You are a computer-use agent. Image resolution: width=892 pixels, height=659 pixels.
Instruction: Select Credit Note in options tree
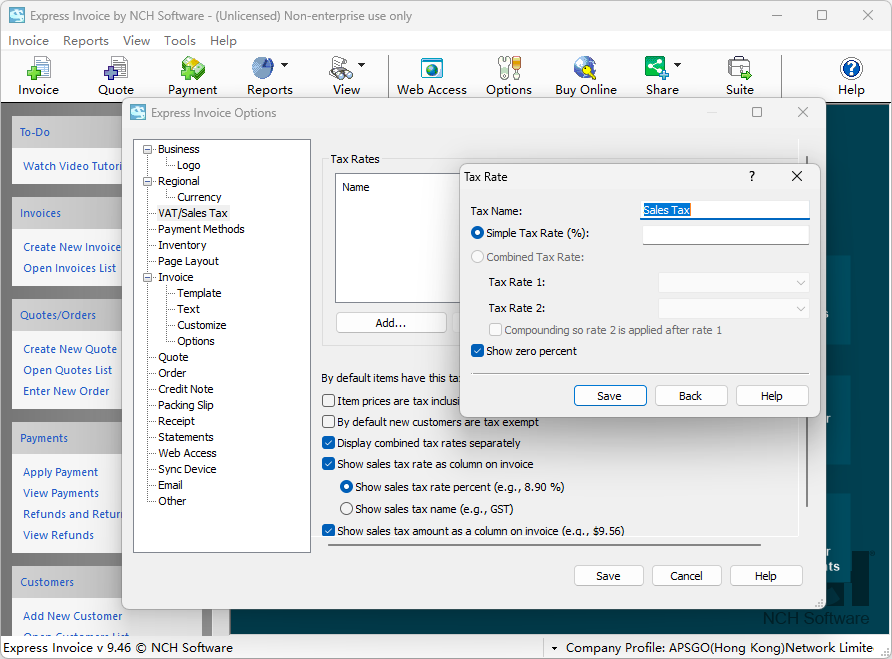tap(186, 389)
